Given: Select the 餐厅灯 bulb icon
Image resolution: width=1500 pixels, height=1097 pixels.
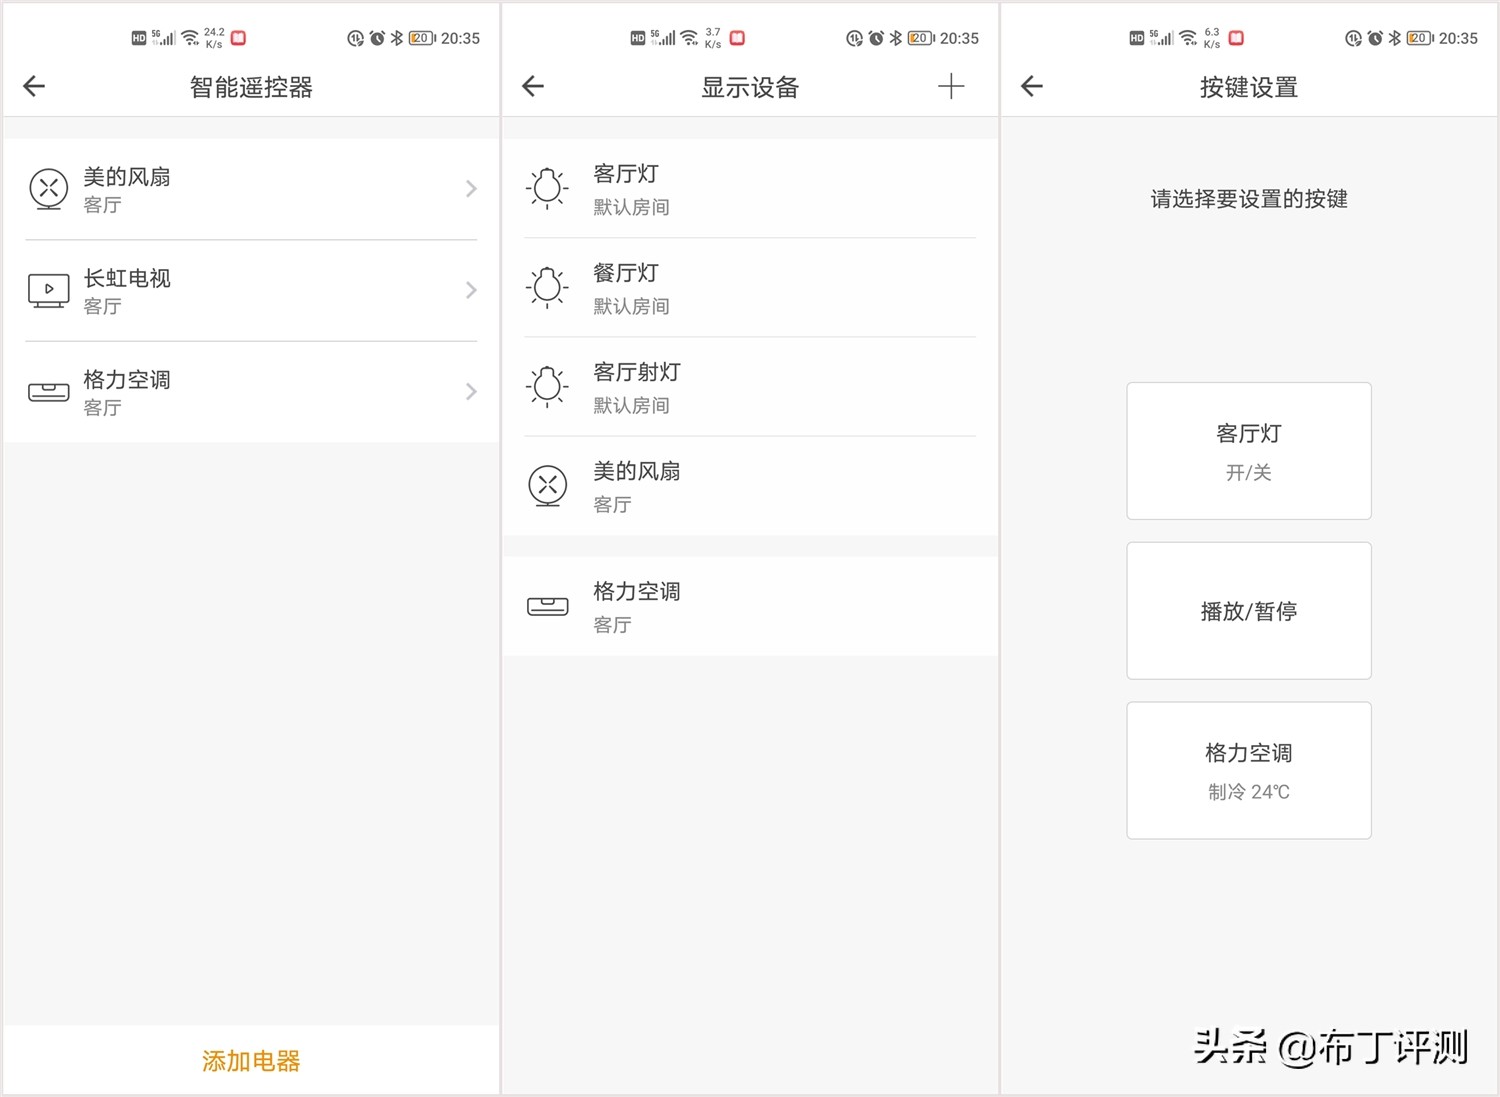Looking at the screenshot, I should click(546, 287).
